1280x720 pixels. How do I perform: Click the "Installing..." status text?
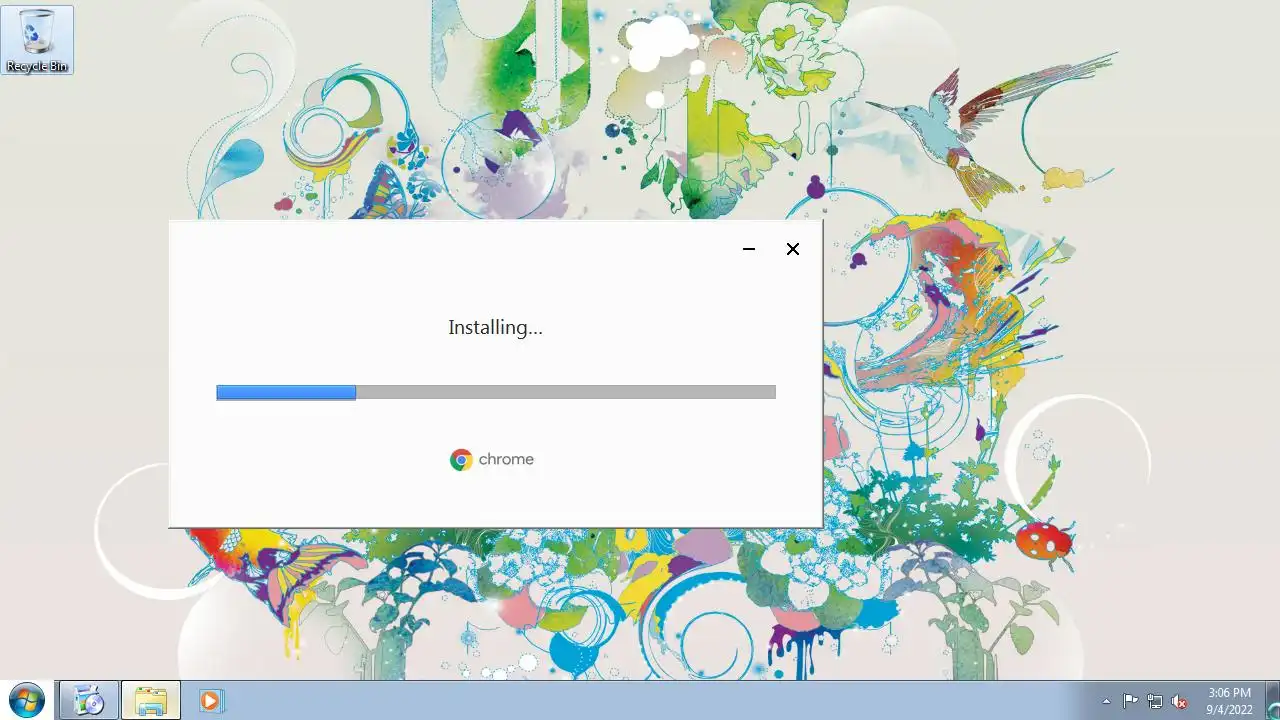pyautogui.click(x=495, y=327)
